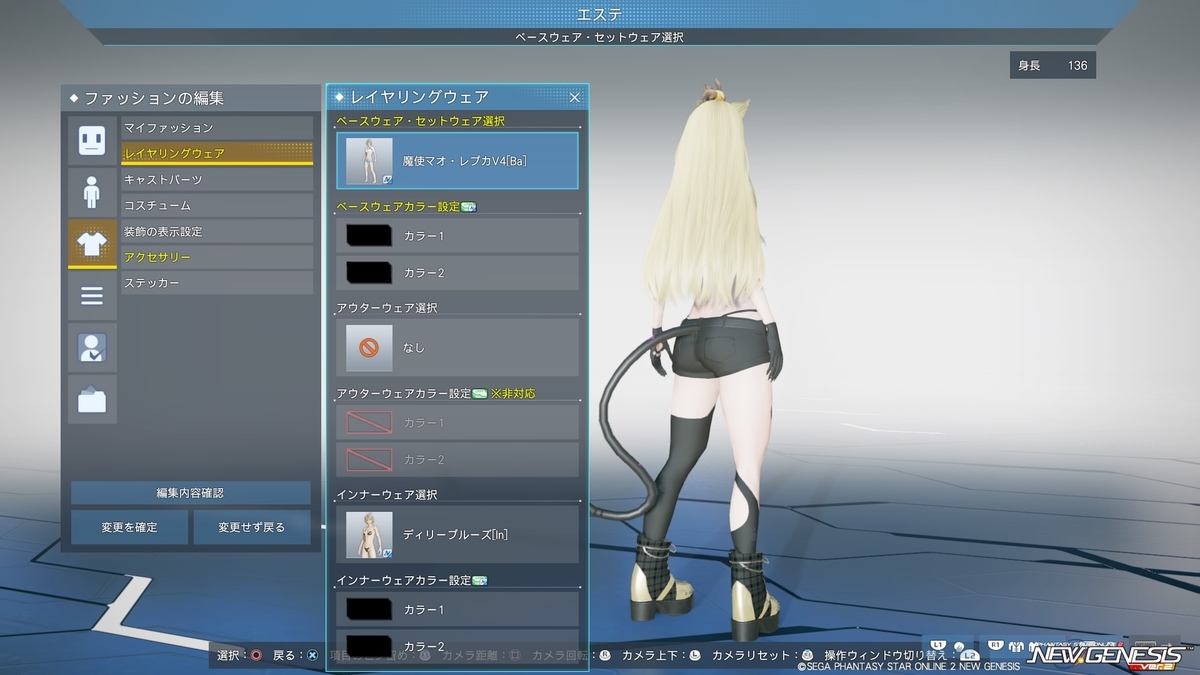Open アクセサリー menu item
This screenshot has height=675, width=1200.
point(217,258)
